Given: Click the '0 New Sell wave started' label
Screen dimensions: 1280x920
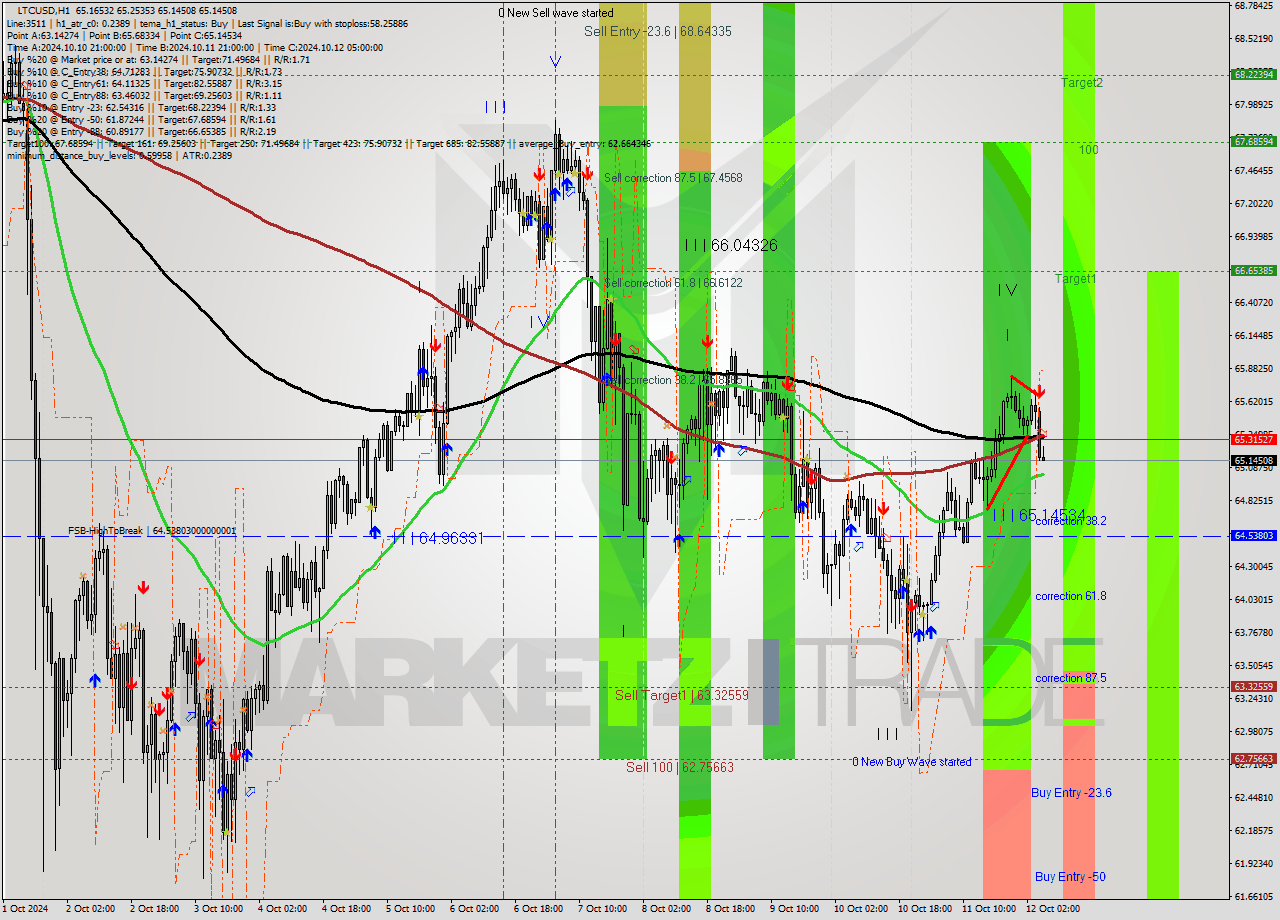Looking at the screenshot, I should click(x=556, y=13).
